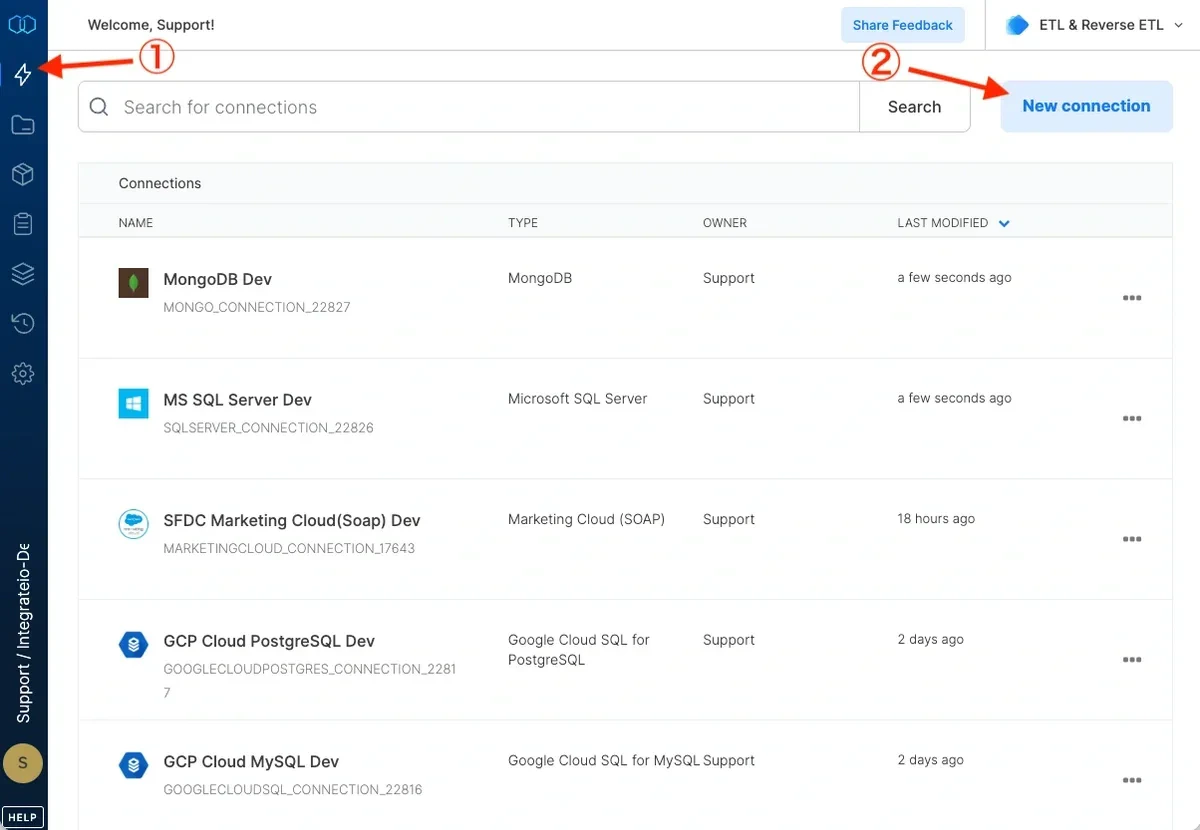Click the Salesforce cloud icon on SFDC Marketing Cloud

[133, 524]
